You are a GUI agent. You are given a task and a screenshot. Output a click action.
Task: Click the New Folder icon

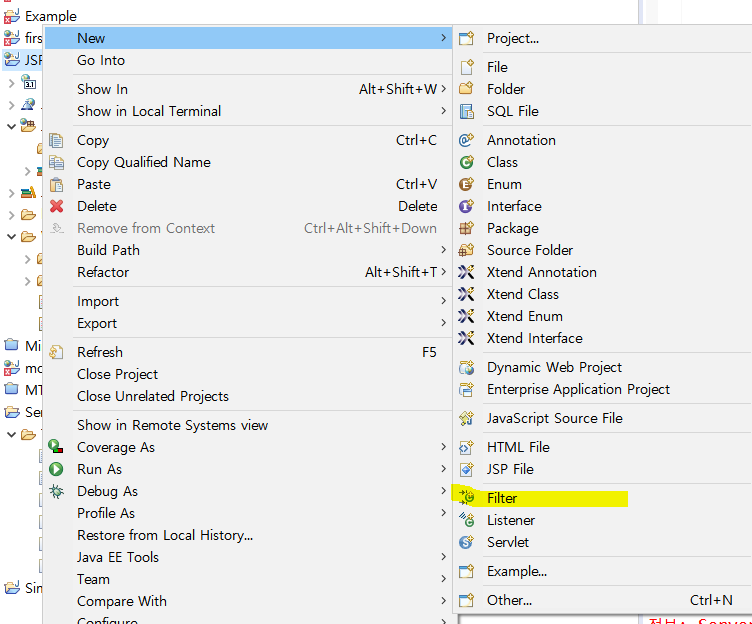coord(466,88)
